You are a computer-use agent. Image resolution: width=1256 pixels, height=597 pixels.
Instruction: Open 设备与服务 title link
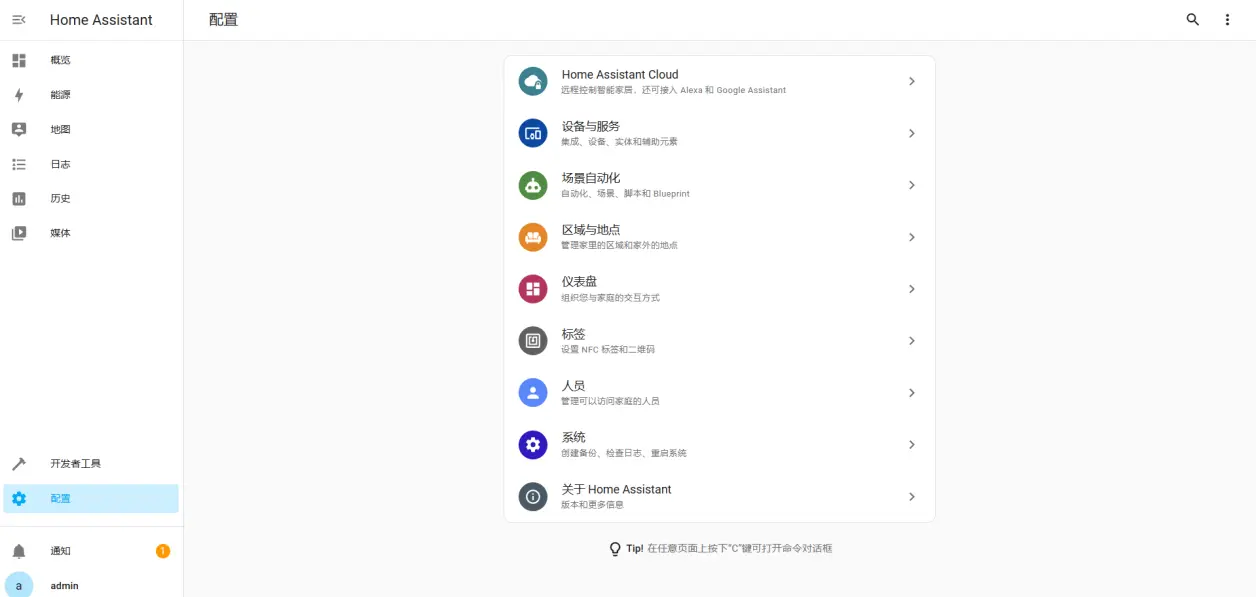pyautogui.click(x=591, y=126)
